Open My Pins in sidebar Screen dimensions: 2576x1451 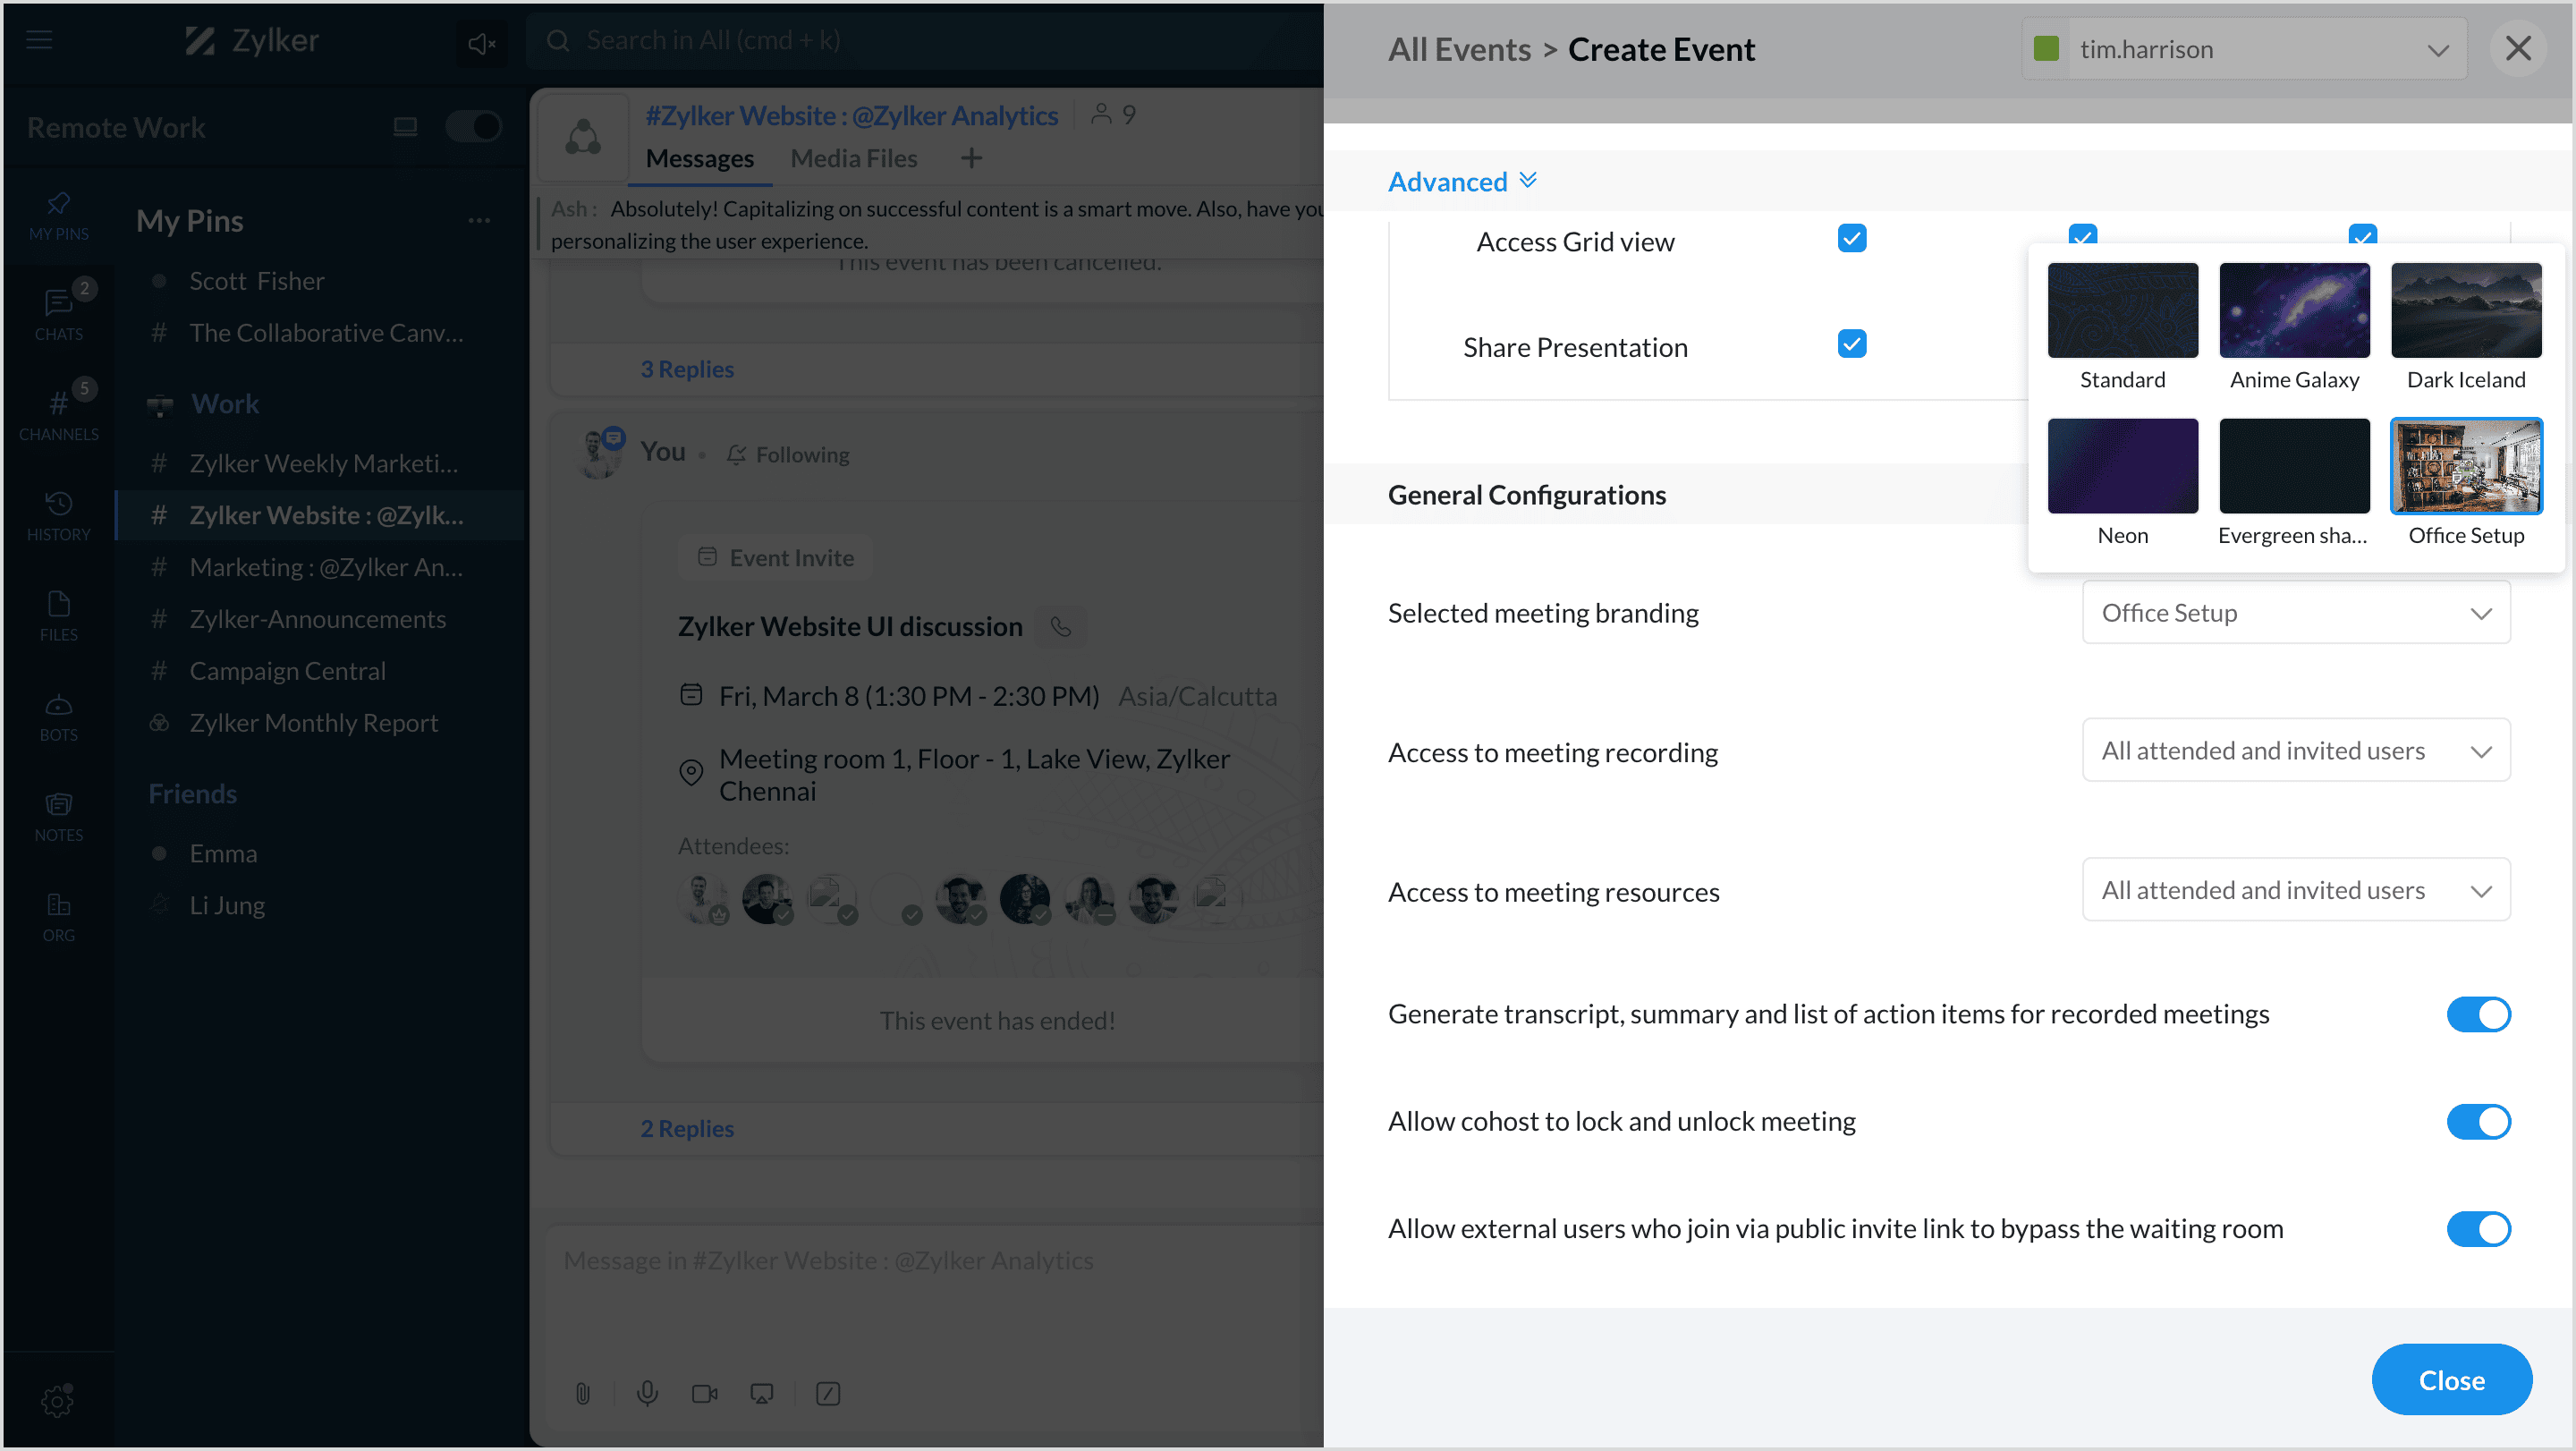(59, 216)
